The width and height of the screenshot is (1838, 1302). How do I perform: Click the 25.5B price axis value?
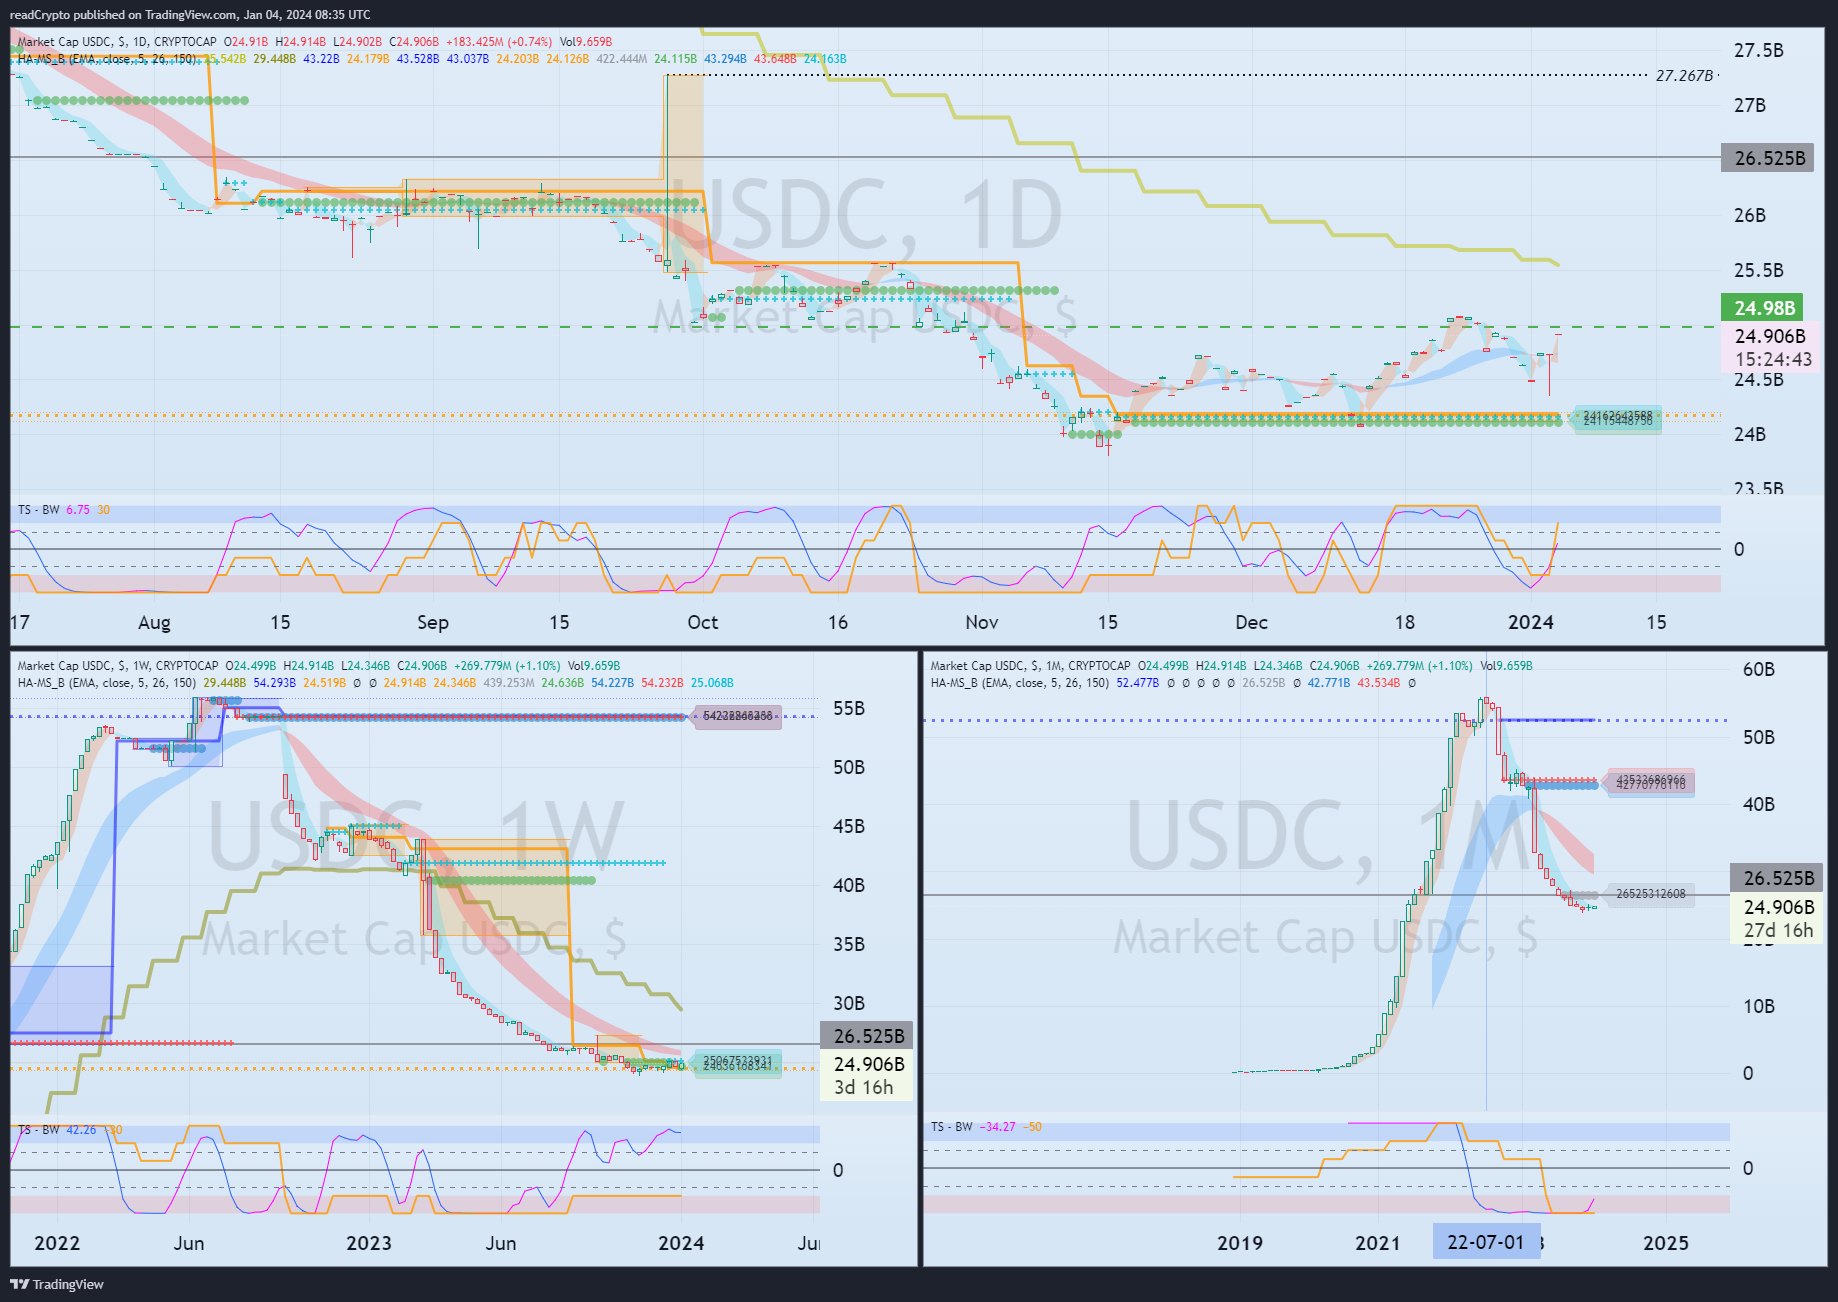pos(1758,270)
